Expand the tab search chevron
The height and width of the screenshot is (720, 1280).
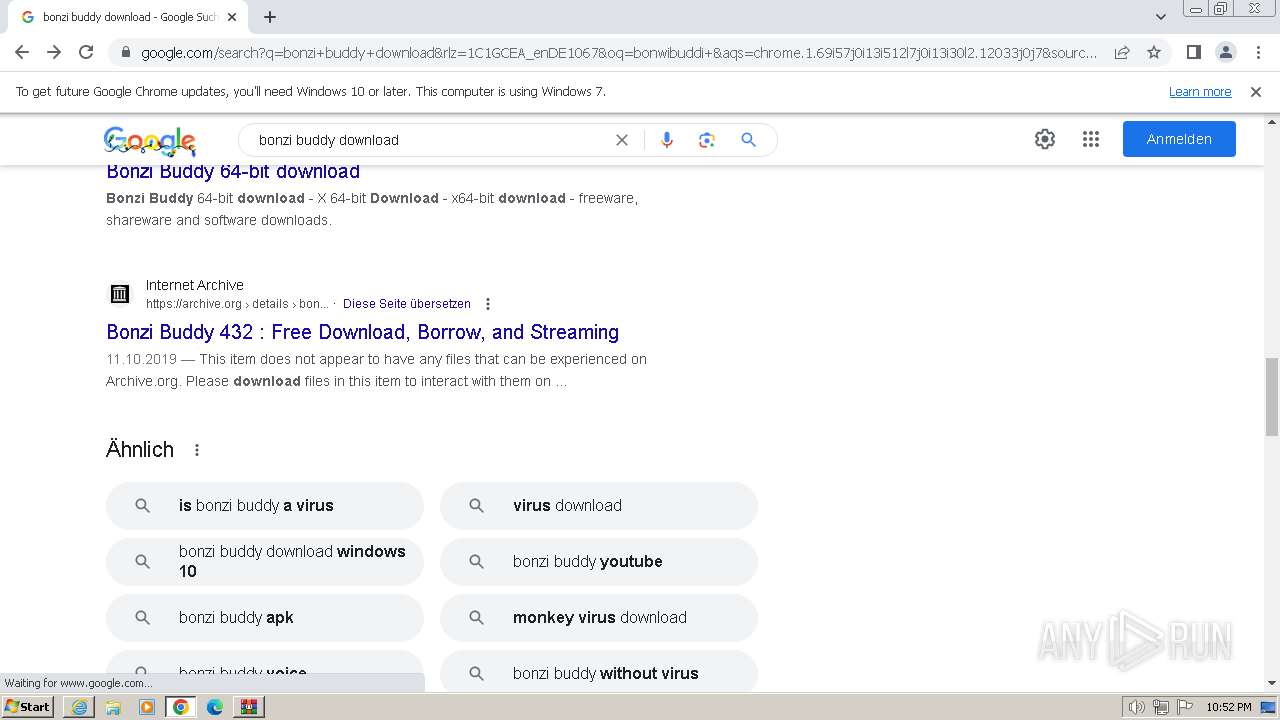(1160, 17)
